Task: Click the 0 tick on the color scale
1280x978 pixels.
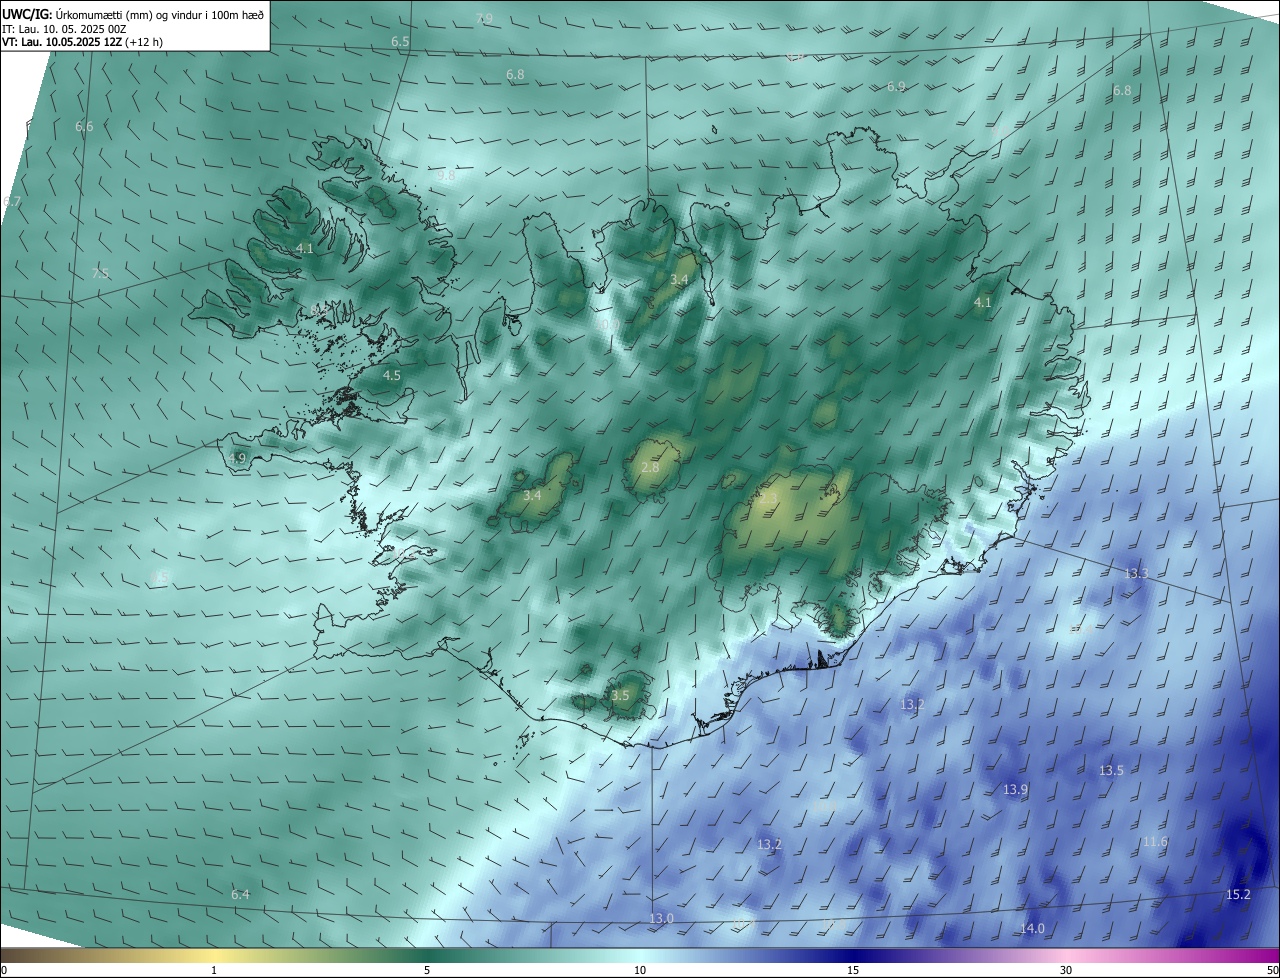Action: click(x=4, y=970)
